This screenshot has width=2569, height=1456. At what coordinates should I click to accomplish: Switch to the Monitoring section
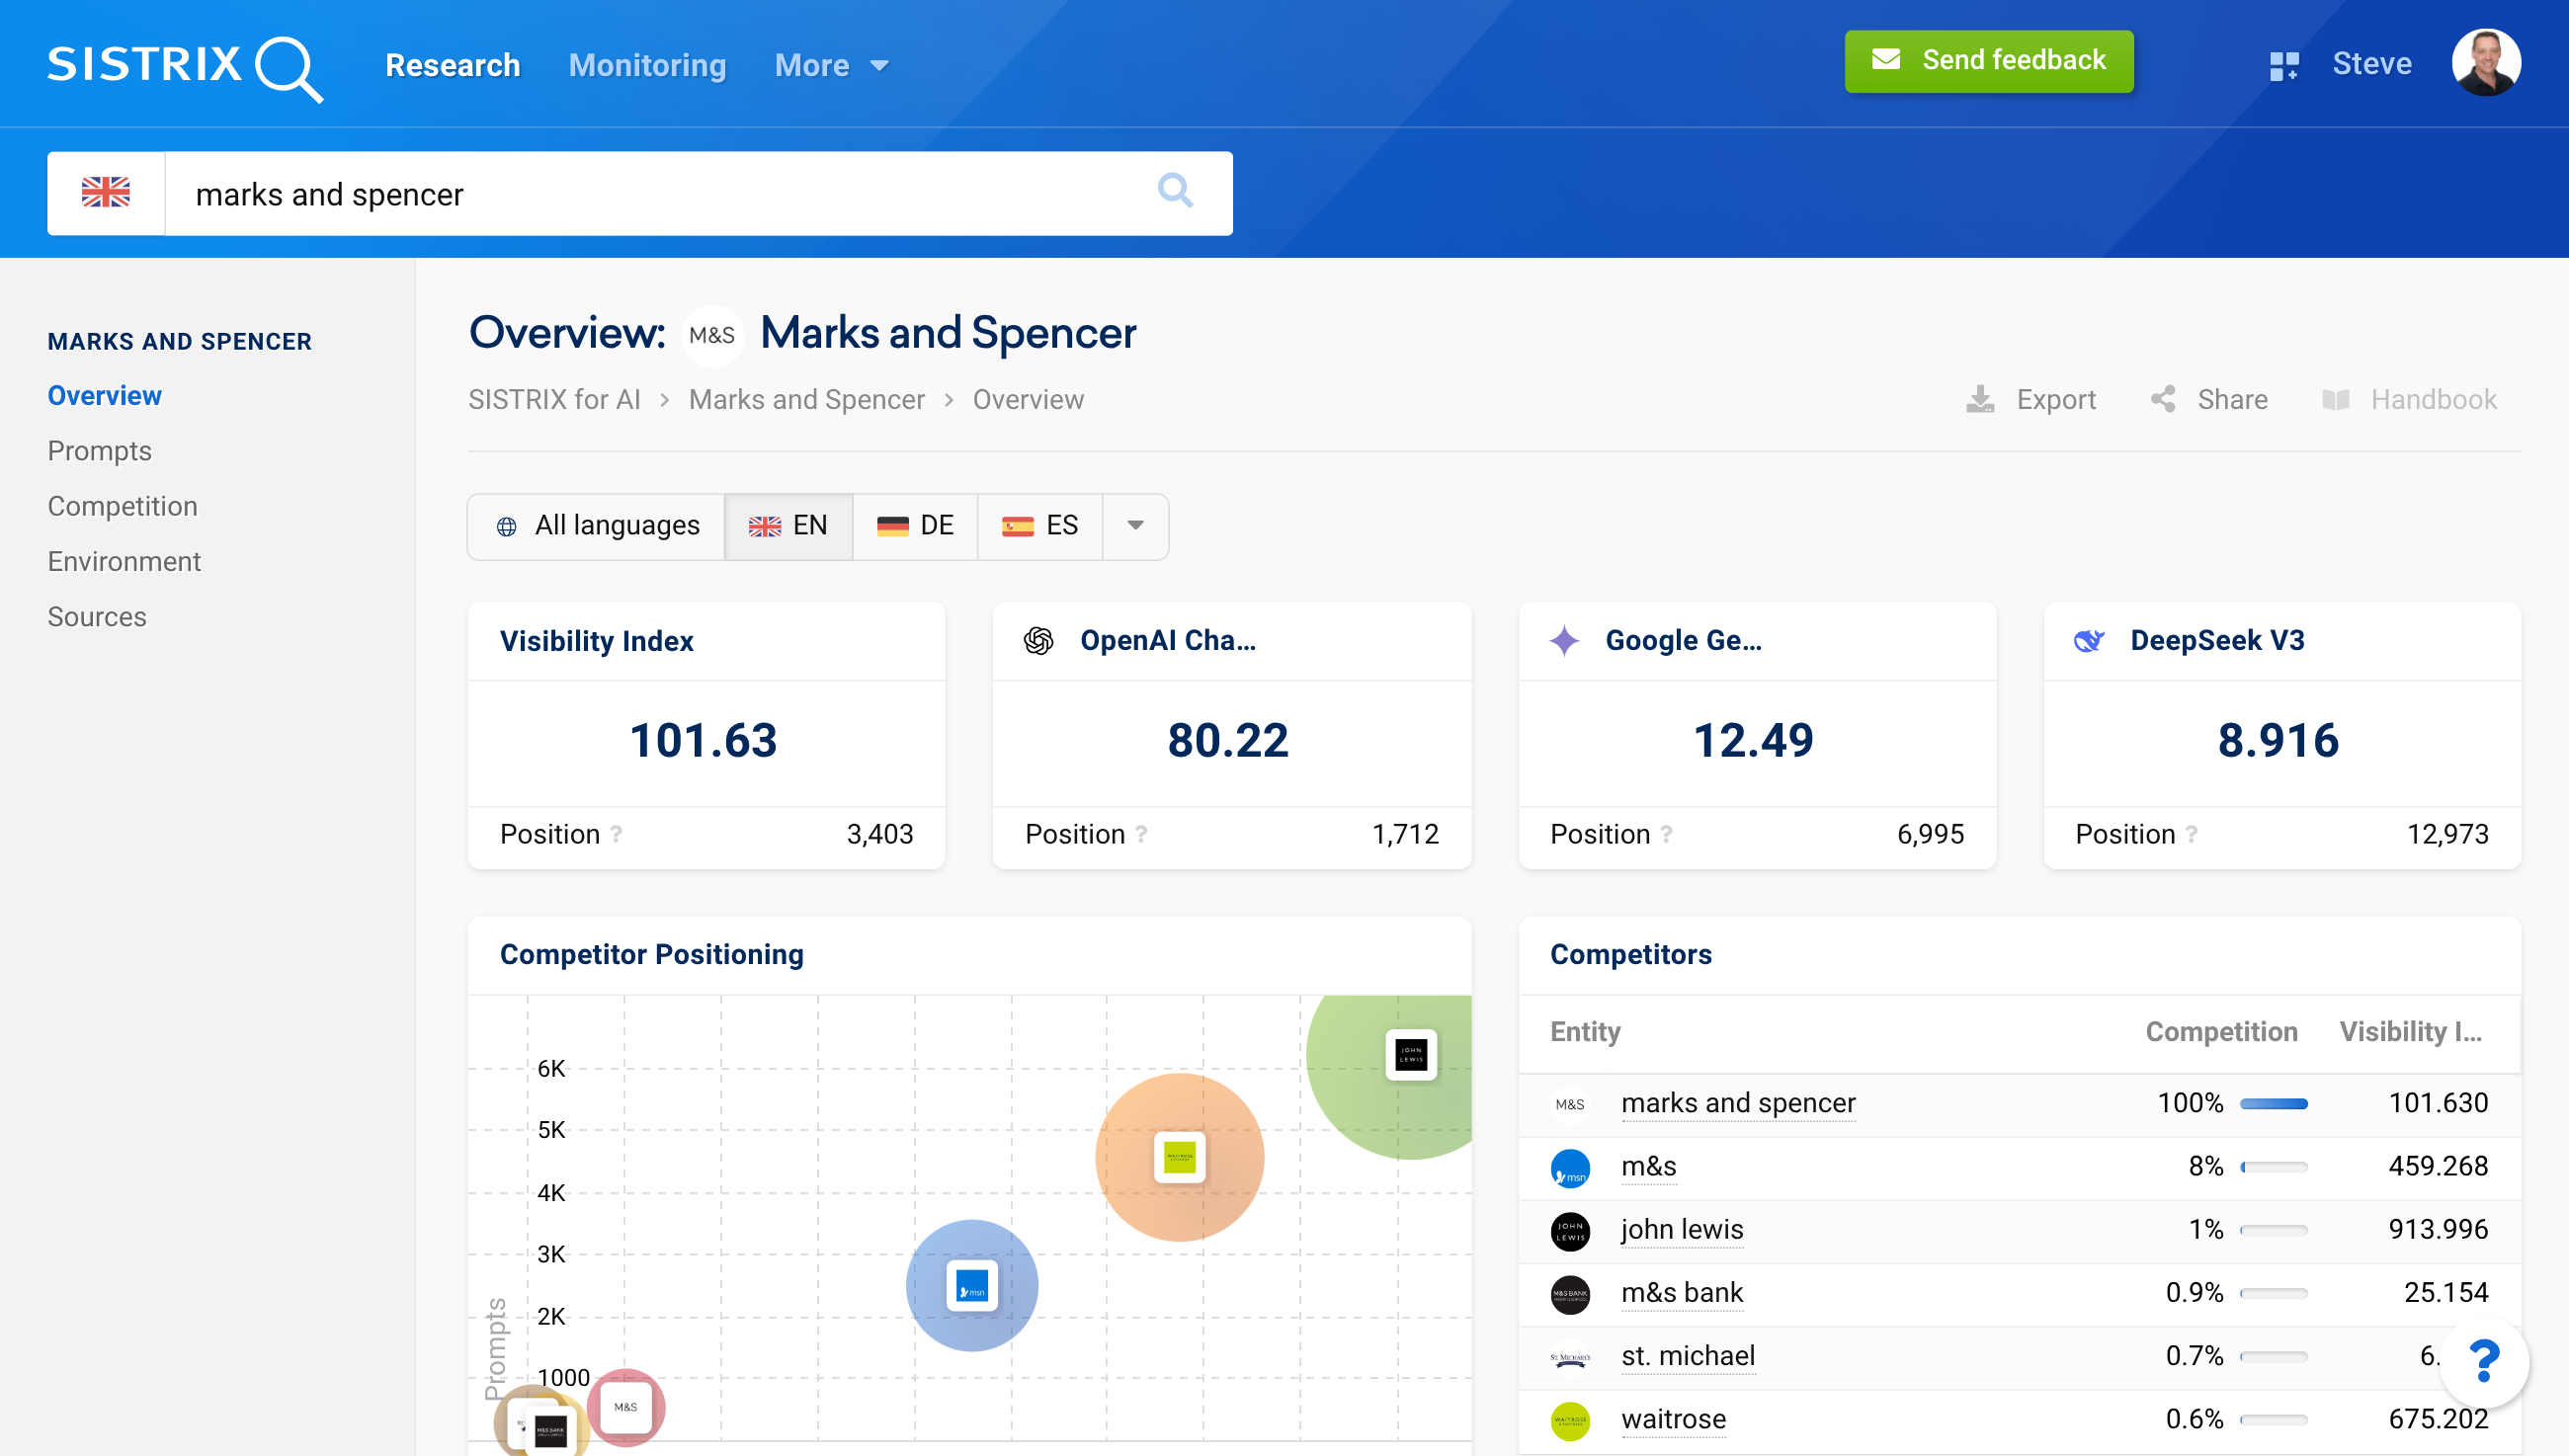[x=647, y=64]
